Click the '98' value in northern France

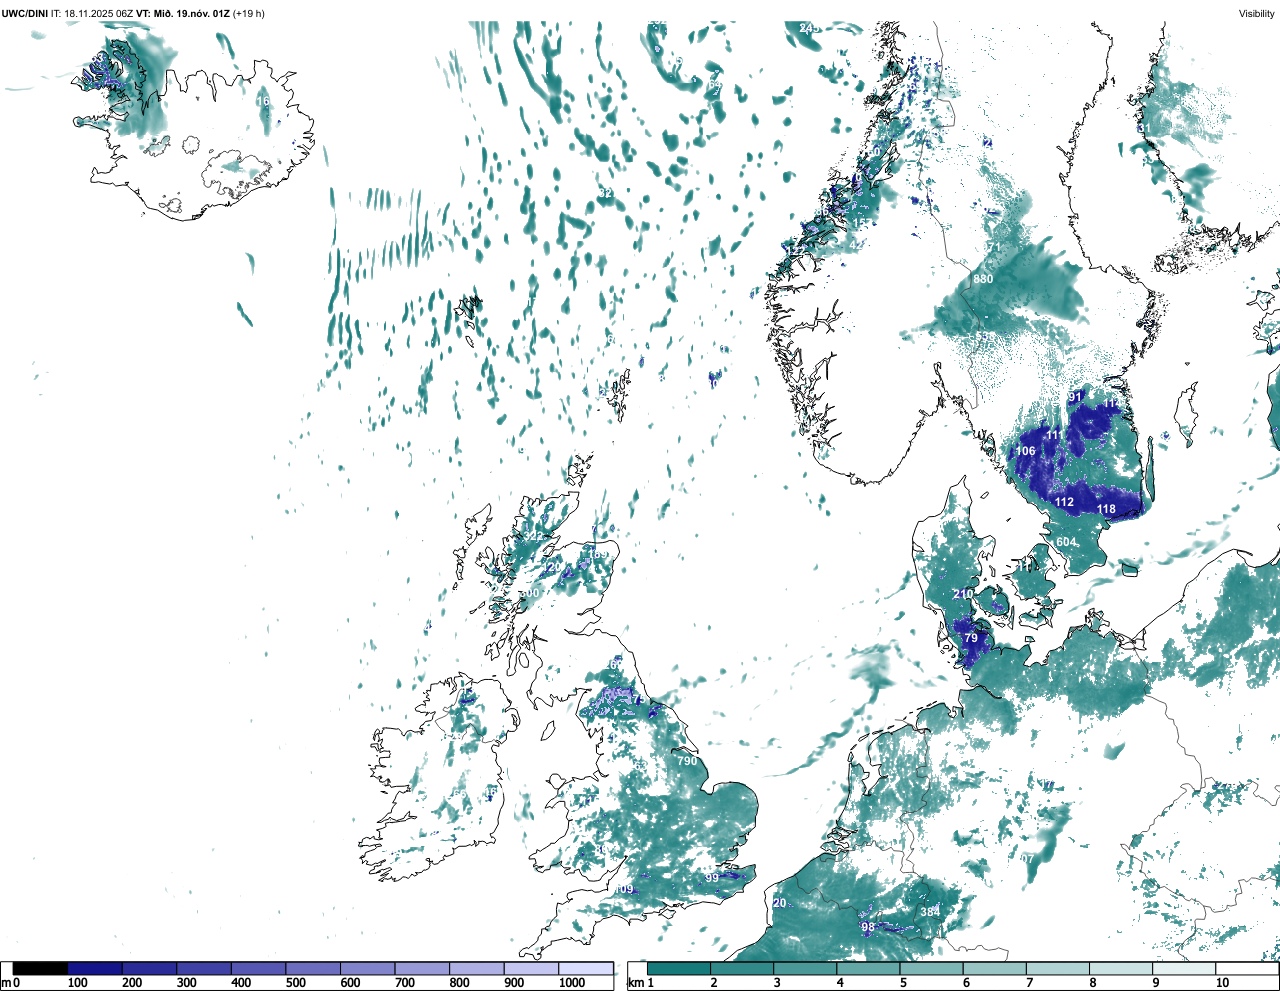coord(868,928)
